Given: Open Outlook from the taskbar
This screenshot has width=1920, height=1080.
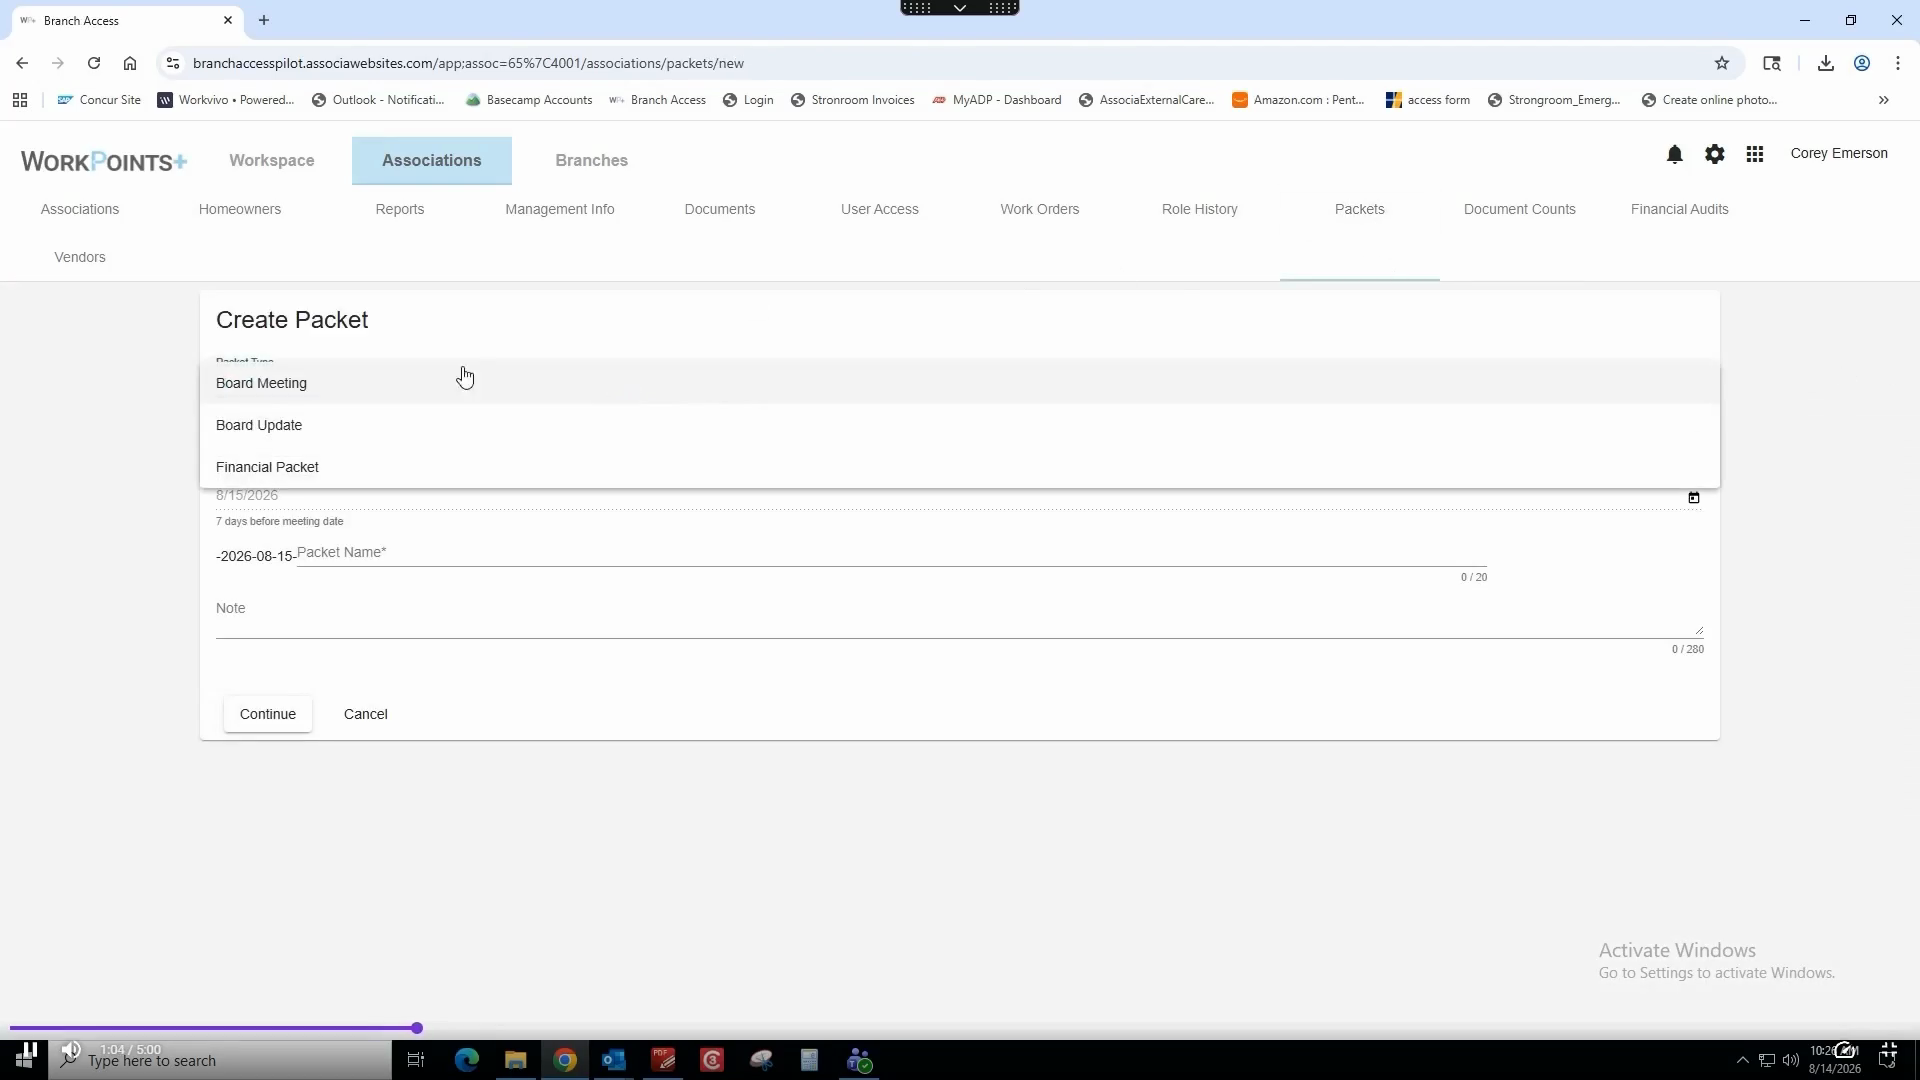Looking at the screenshot, I should click(x=614, y=1060).
